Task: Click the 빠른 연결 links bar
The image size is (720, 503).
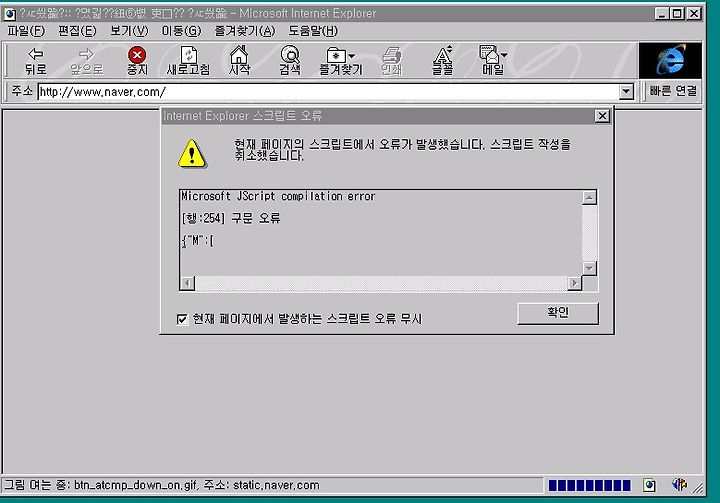Action: pos(673,91)
